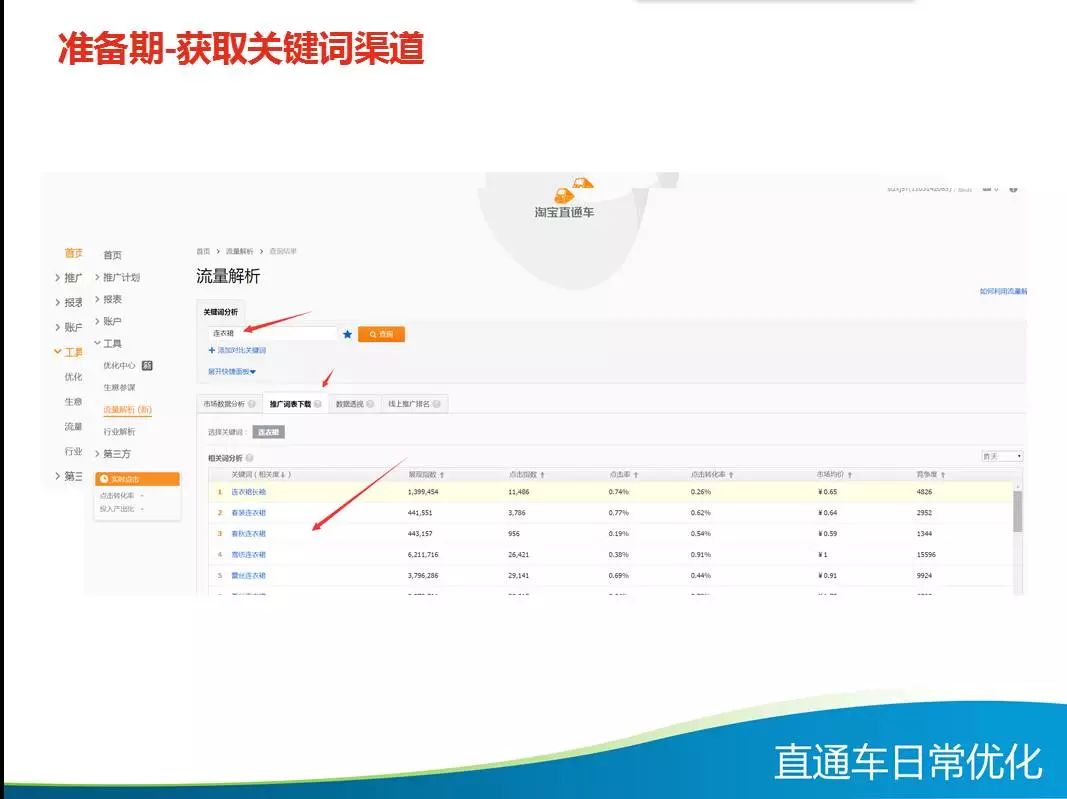This screenshot has height=799, width=1067.
Task: Open 生意参谋 in the sidebar
Action: click(x=119, y=388)
